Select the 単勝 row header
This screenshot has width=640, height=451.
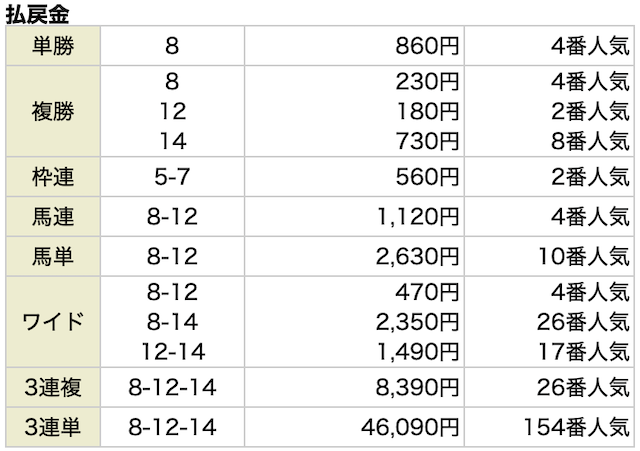coord(53,46)
